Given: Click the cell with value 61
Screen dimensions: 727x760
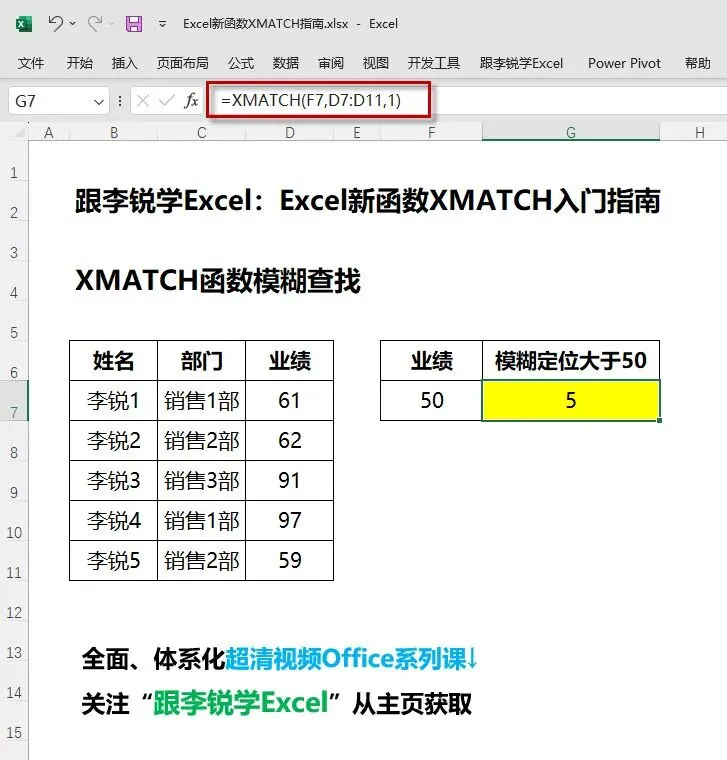Looking at the screenshot, I should 290,401.
